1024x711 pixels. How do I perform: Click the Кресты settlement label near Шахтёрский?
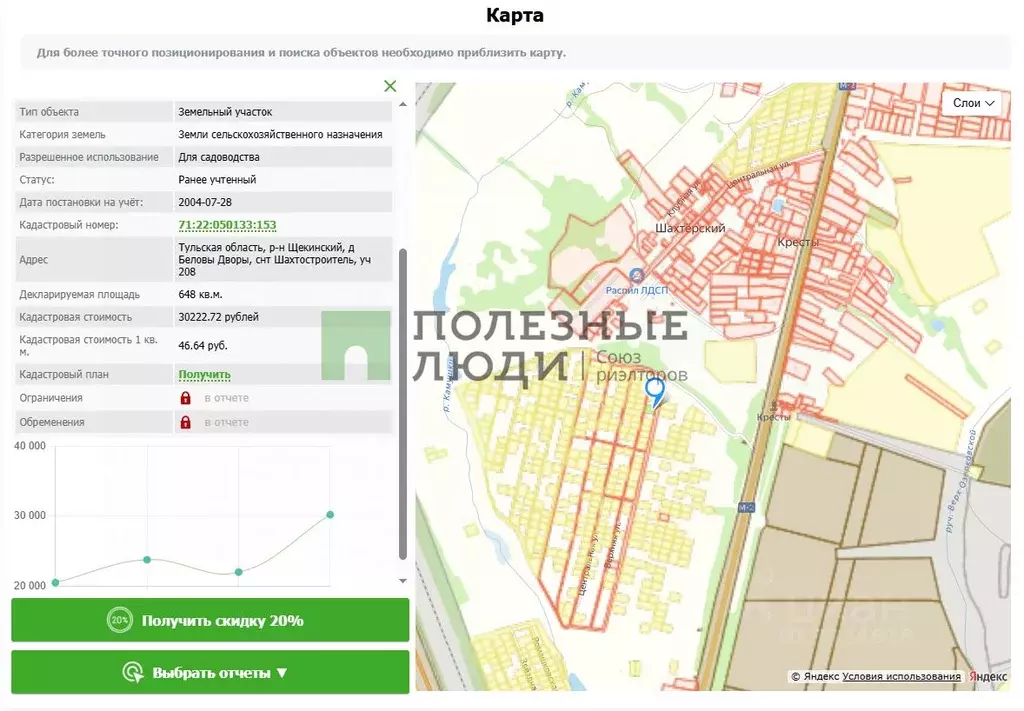(x=797, y=242)
